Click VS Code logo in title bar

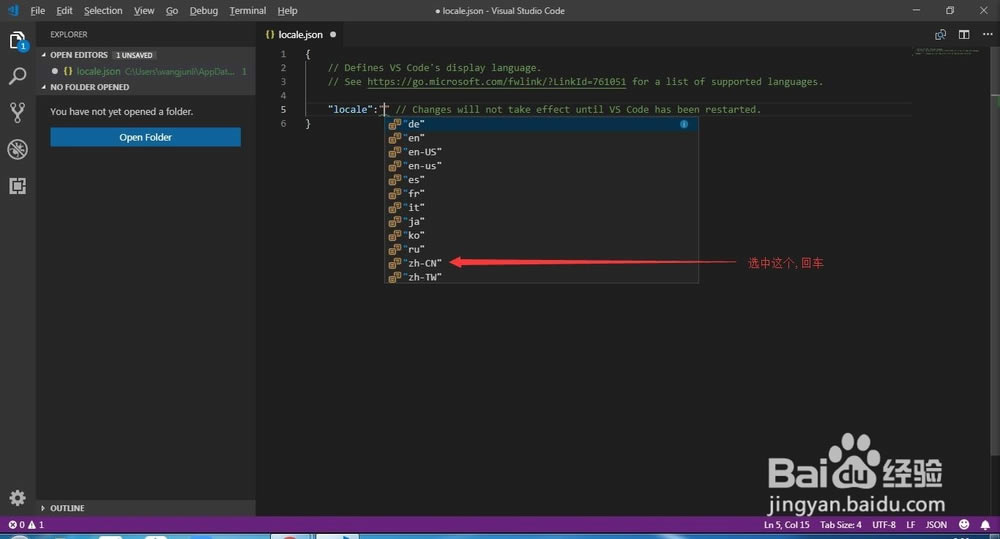pyautogui.click(x=13, y=10)
